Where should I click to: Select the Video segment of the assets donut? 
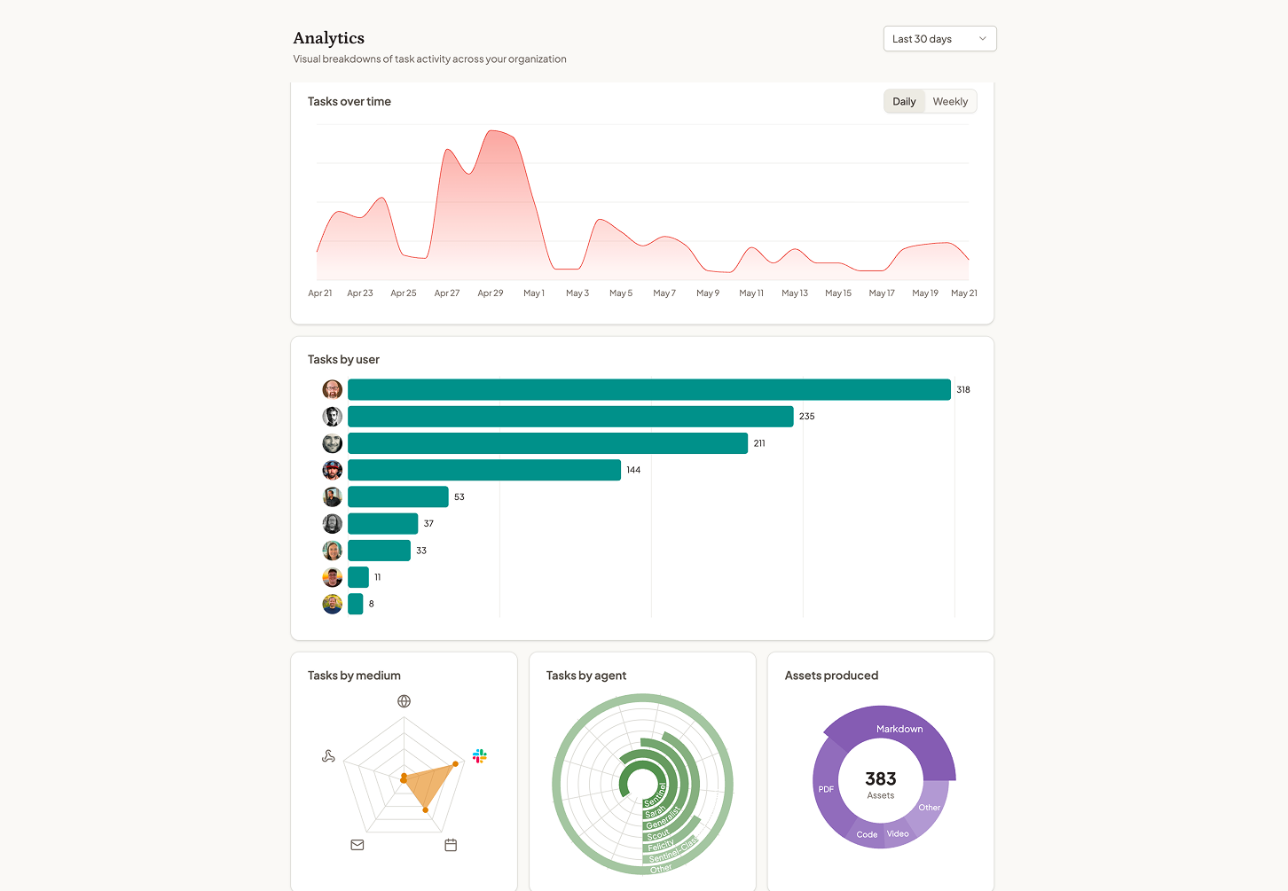pyautogui.click(x=898, y=833)
